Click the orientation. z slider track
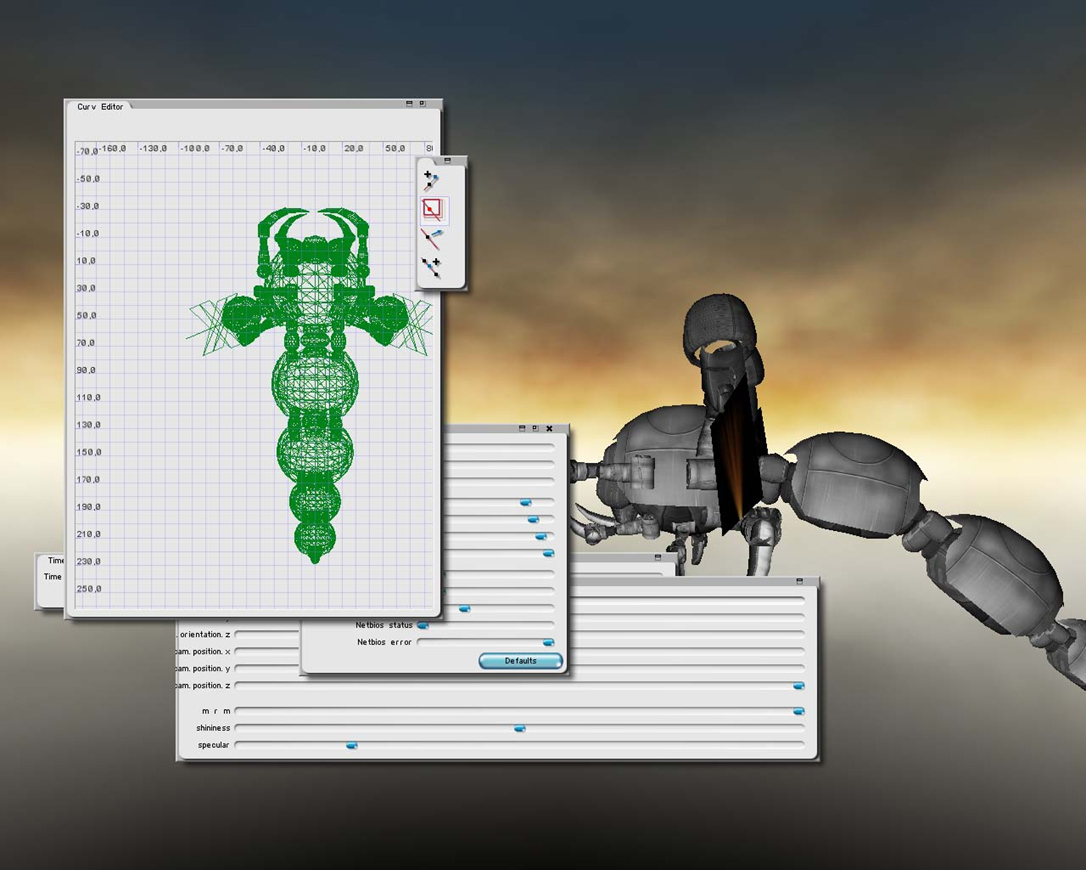The width and height of the screenshot is (1086, 870). [x=266, y=635]
